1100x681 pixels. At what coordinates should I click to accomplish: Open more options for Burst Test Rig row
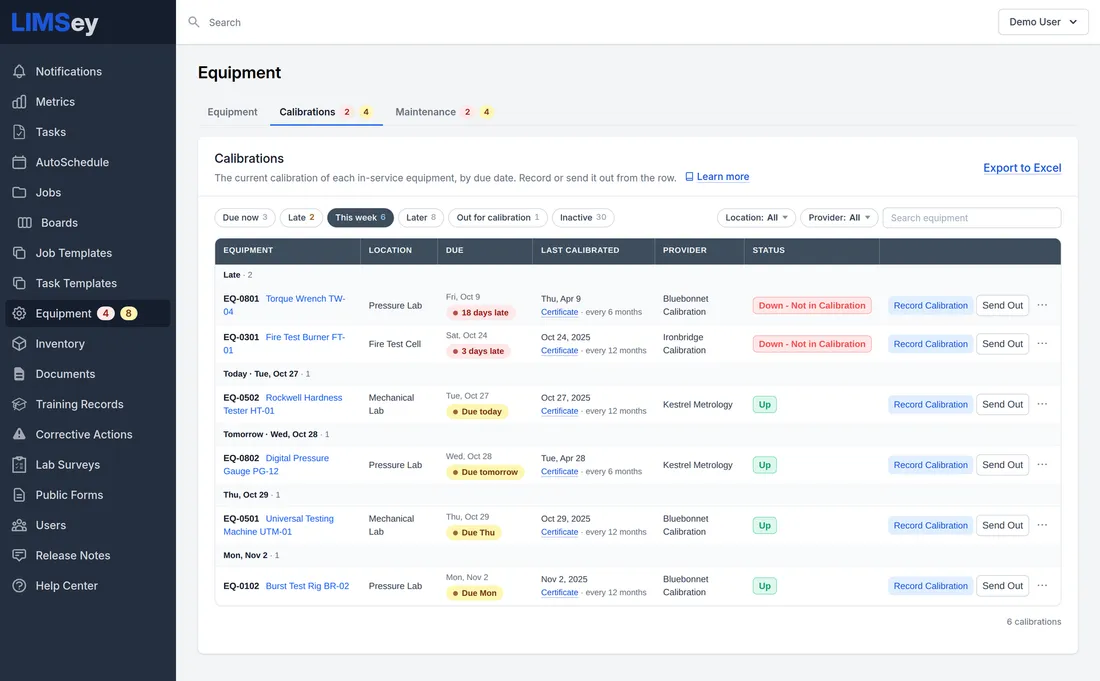(1042, 586)
